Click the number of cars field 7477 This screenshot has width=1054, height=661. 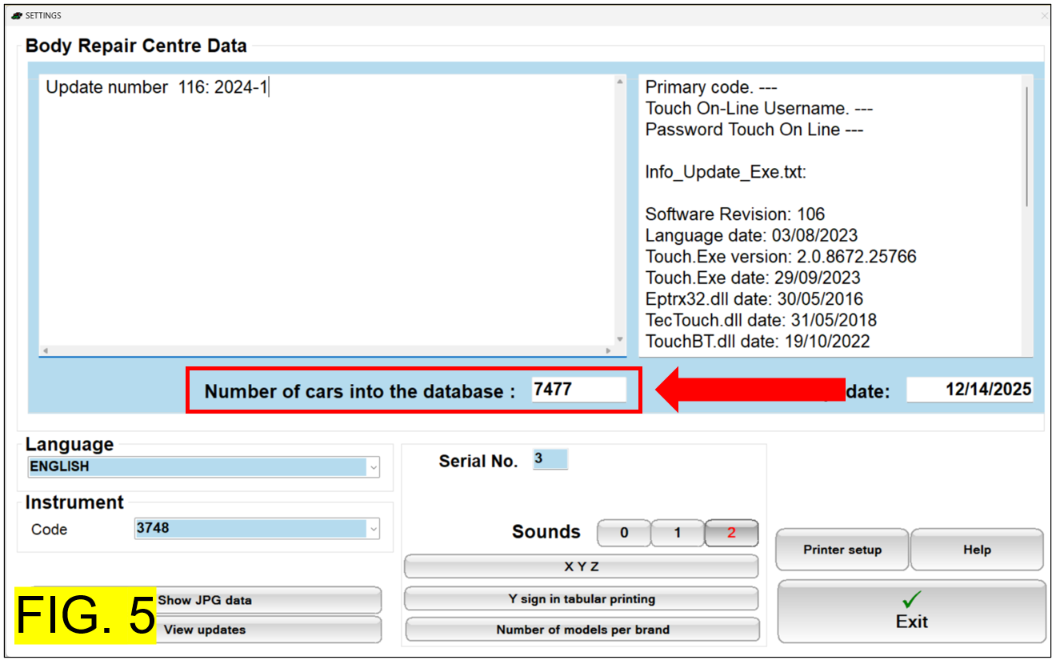click(x=579, y=389)
